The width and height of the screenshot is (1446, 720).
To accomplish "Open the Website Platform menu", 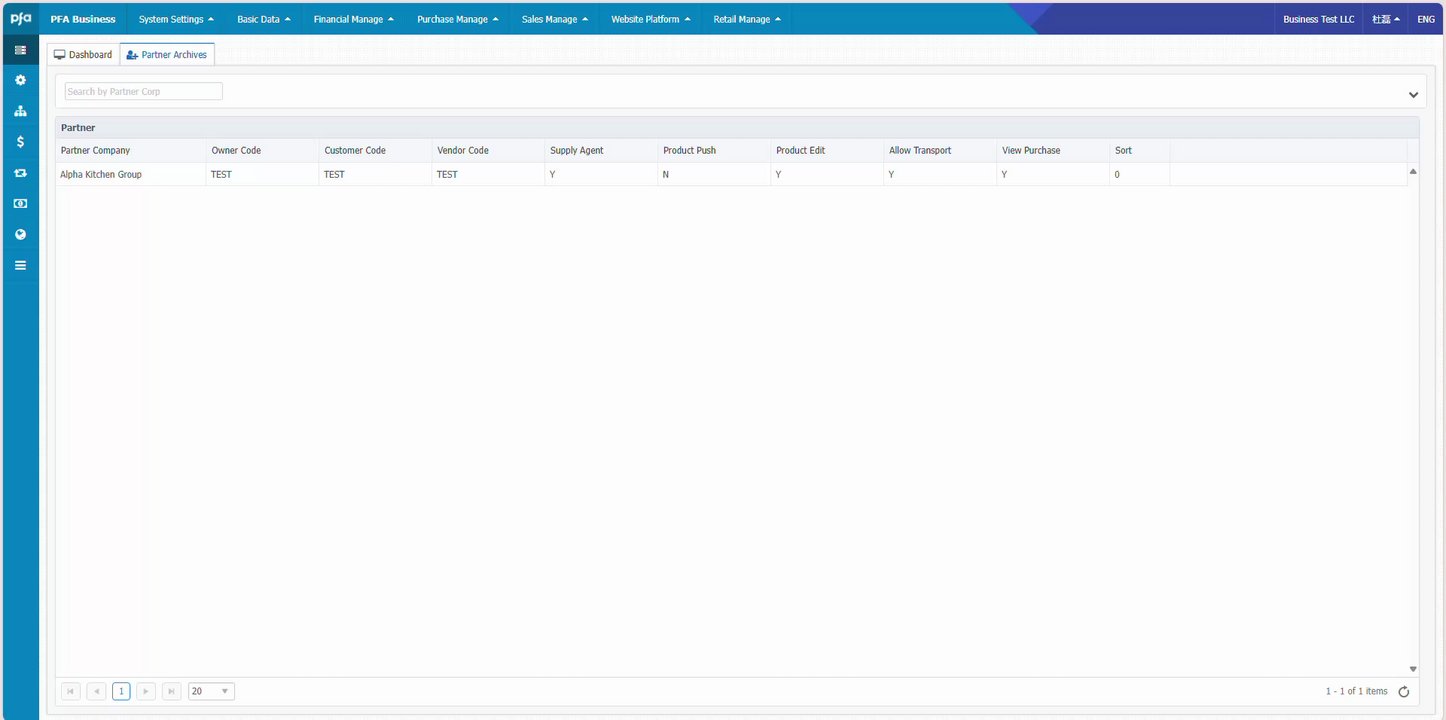I will coord(651,19).
